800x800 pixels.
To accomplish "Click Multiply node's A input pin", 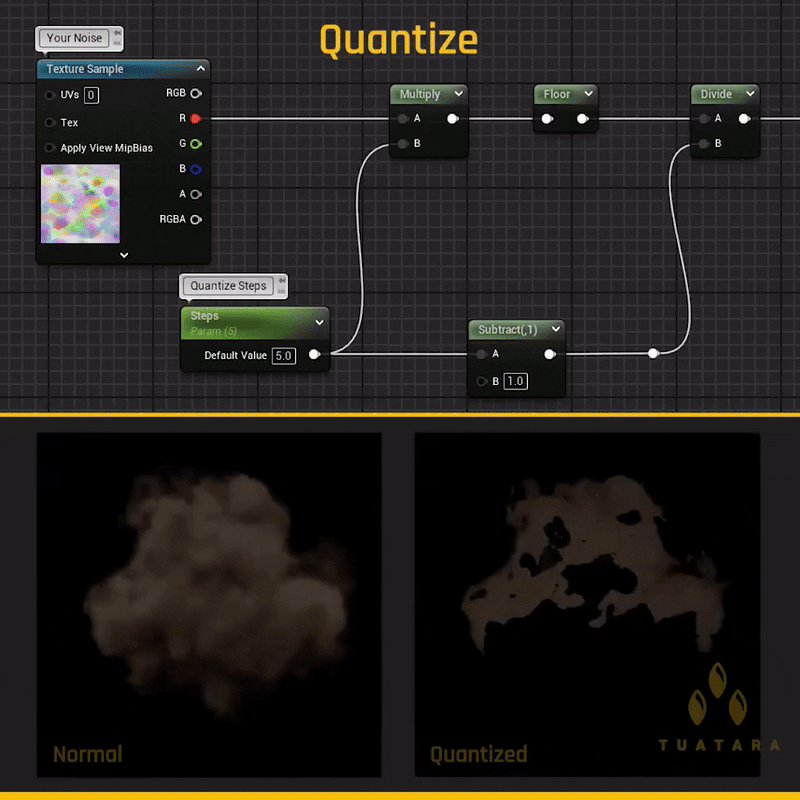I will coord(403,119).
